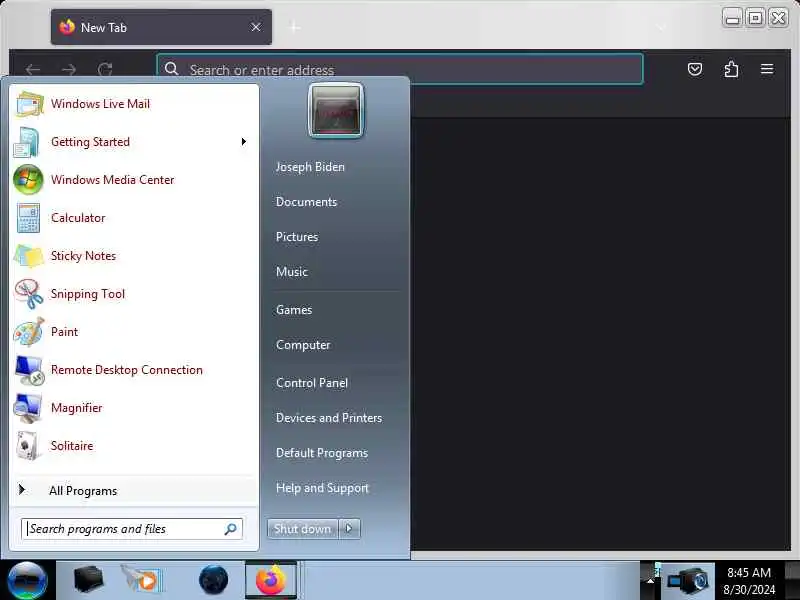Open the Paint palette icon
Screen dimensions: 800x600
[x=29, y=332]
